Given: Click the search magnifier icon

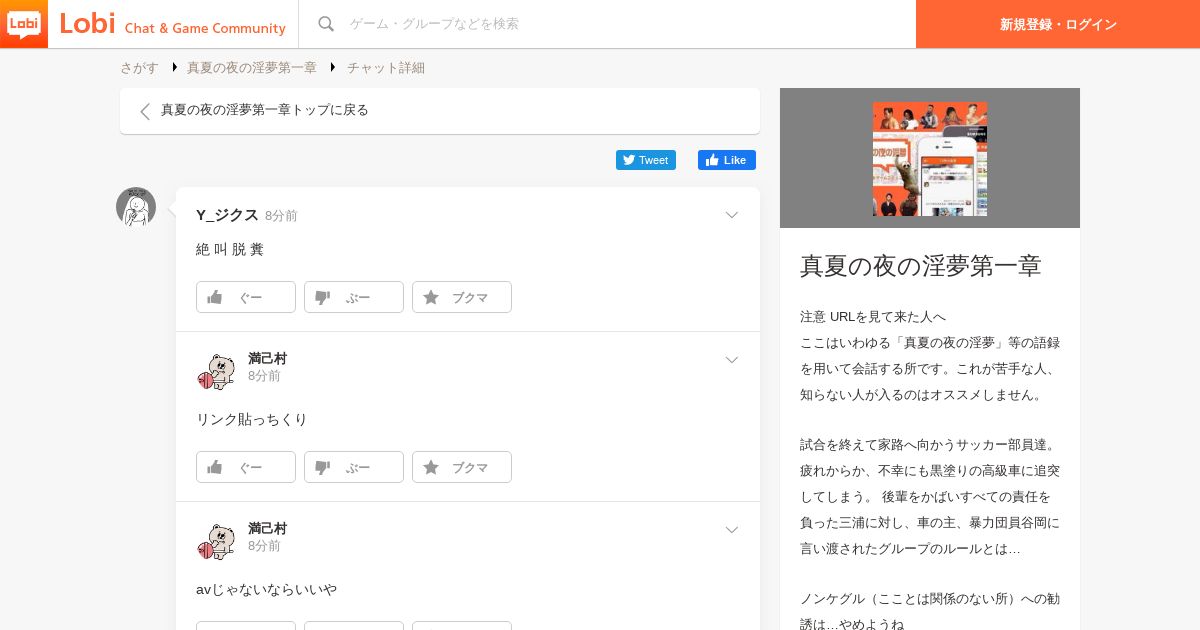Looking at the screenshot, I should pyautogui.click(x=326, y=24).
